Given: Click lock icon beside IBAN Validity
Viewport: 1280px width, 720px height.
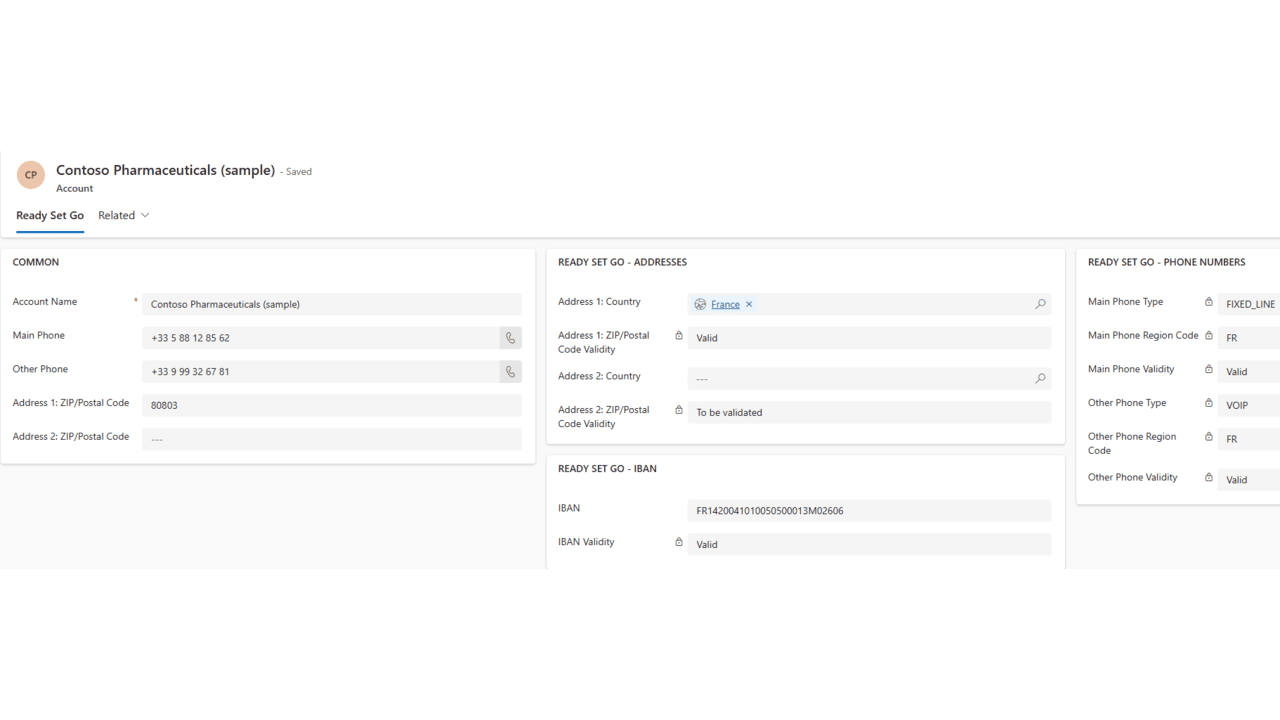Looking at the screenshot, I should (x=679, y=542).
